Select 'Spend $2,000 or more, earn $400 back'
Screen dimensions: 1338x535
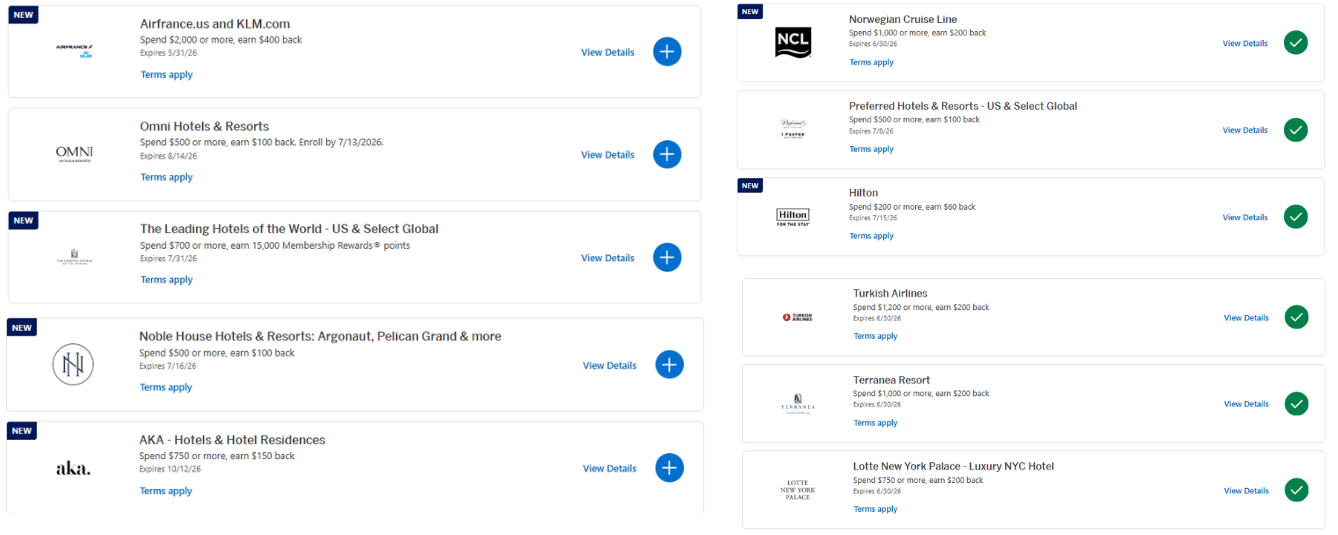pyautogui.click(x=221, y=40)
